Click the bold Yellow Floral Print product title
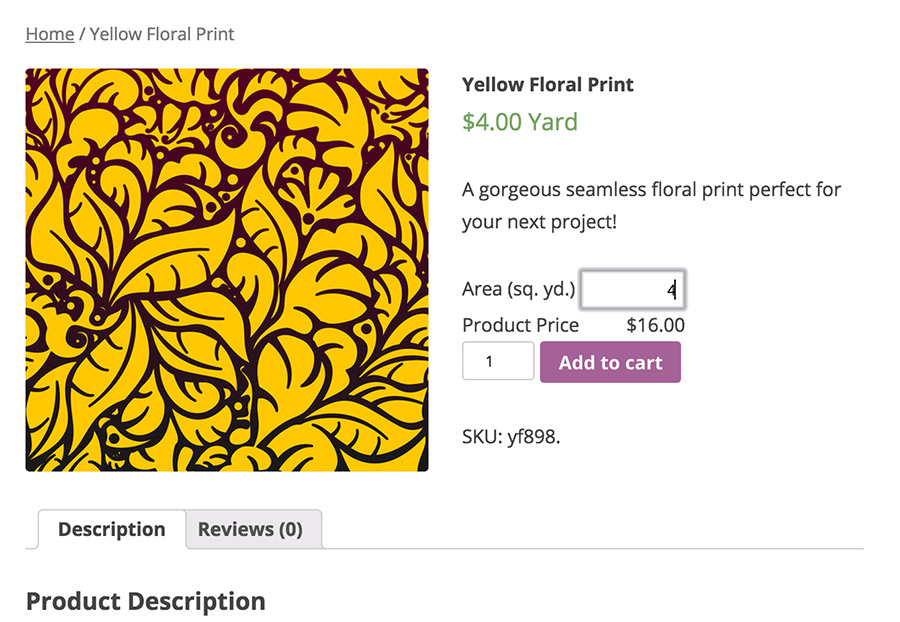The width and height of the screenshot is (900, 622). [548, 85]
